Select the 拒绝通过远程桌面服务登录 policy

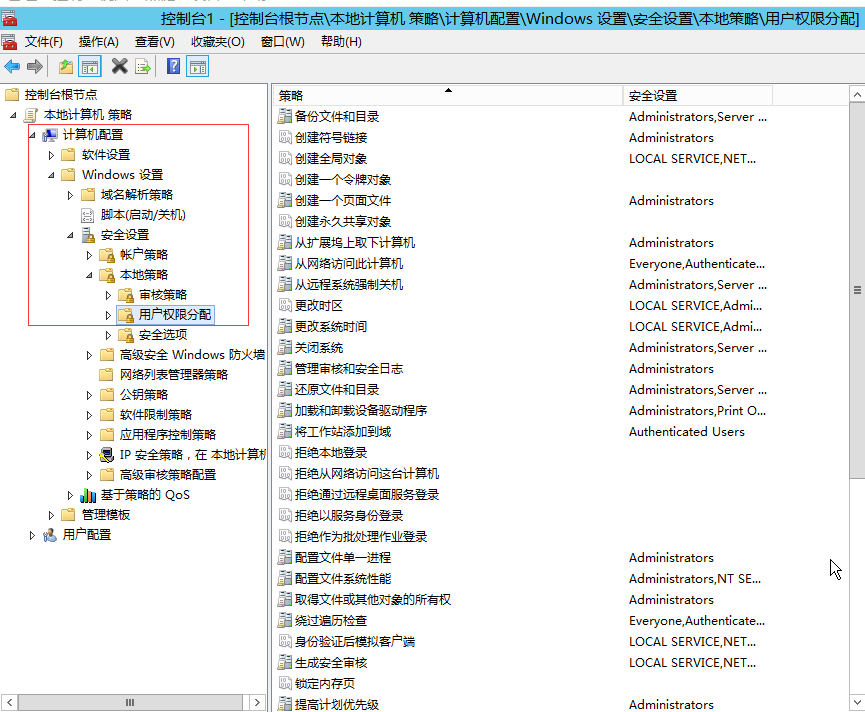pos(367,495)
